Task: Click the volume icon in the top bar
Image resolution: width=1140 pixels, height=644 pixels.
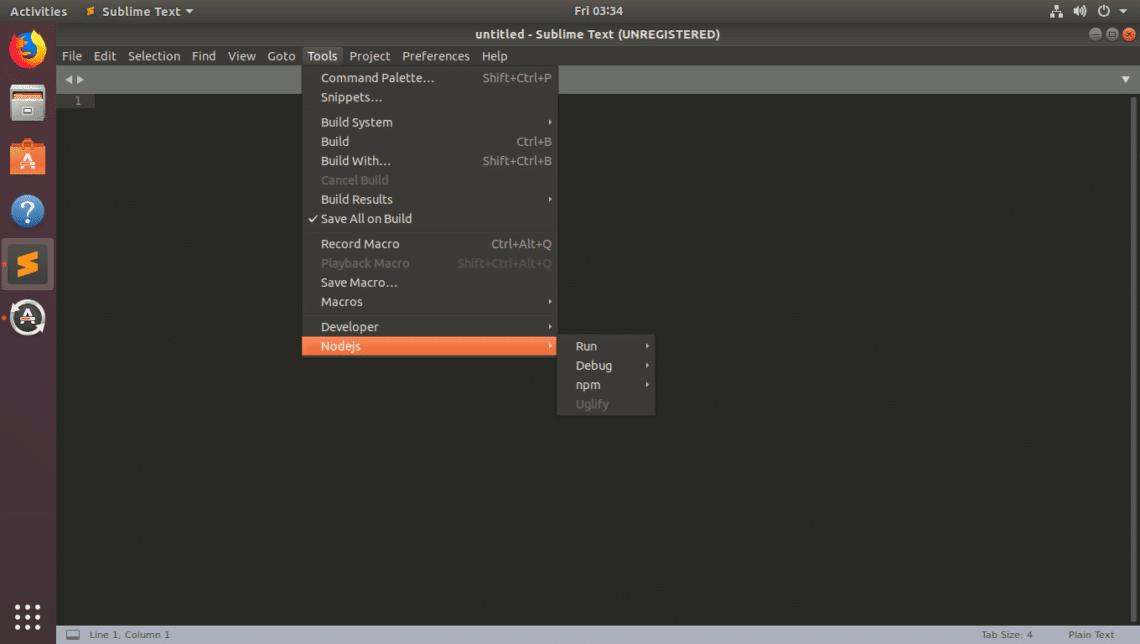Action: [1080, 11]
